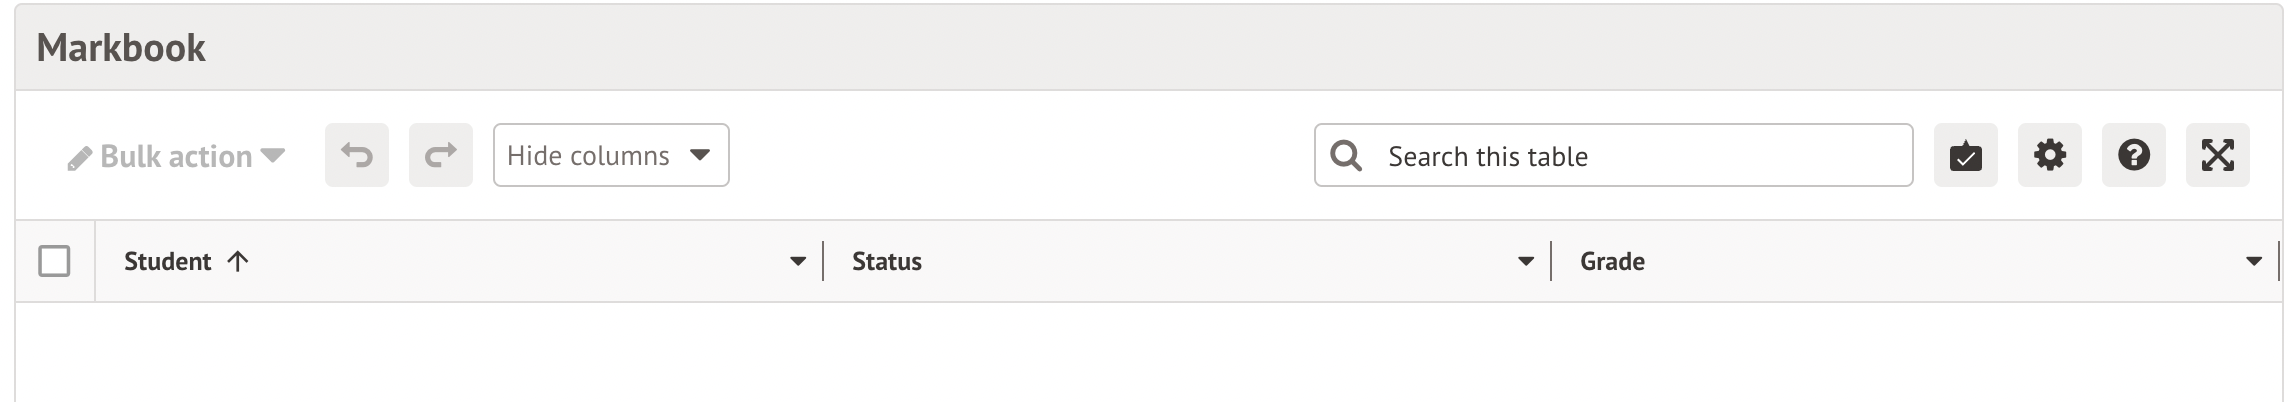Click the Markbook panel heading
2292x402 pixels.
121,48
